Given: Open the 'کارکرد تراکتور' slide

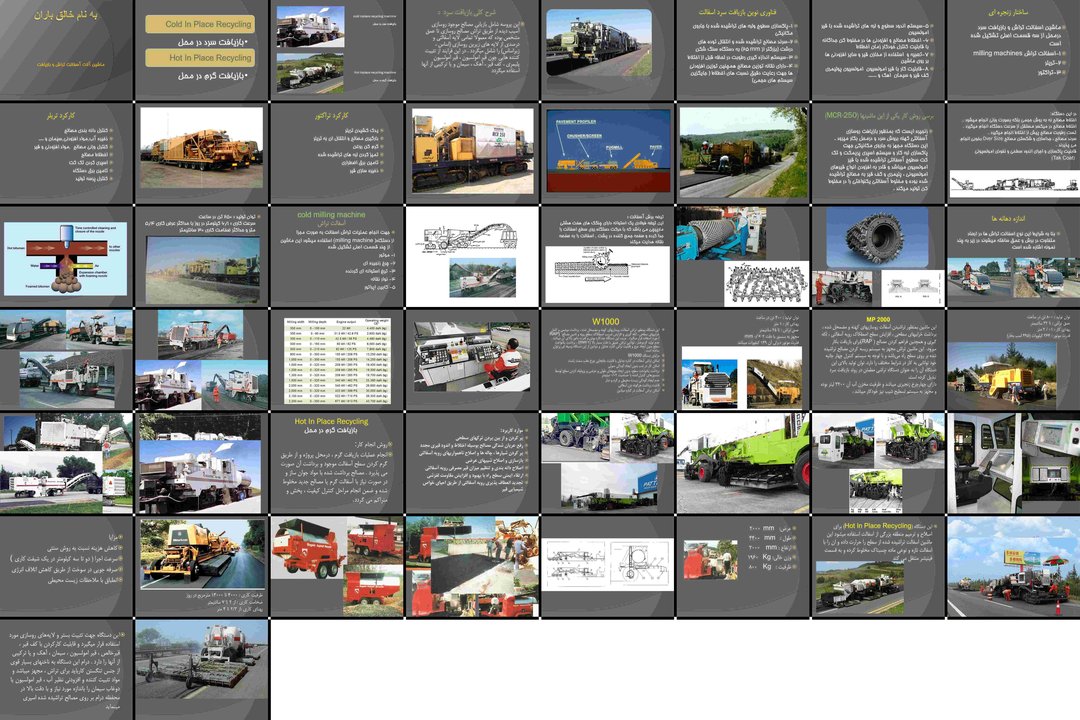Looking at the screenshot, I should (336, 153).
